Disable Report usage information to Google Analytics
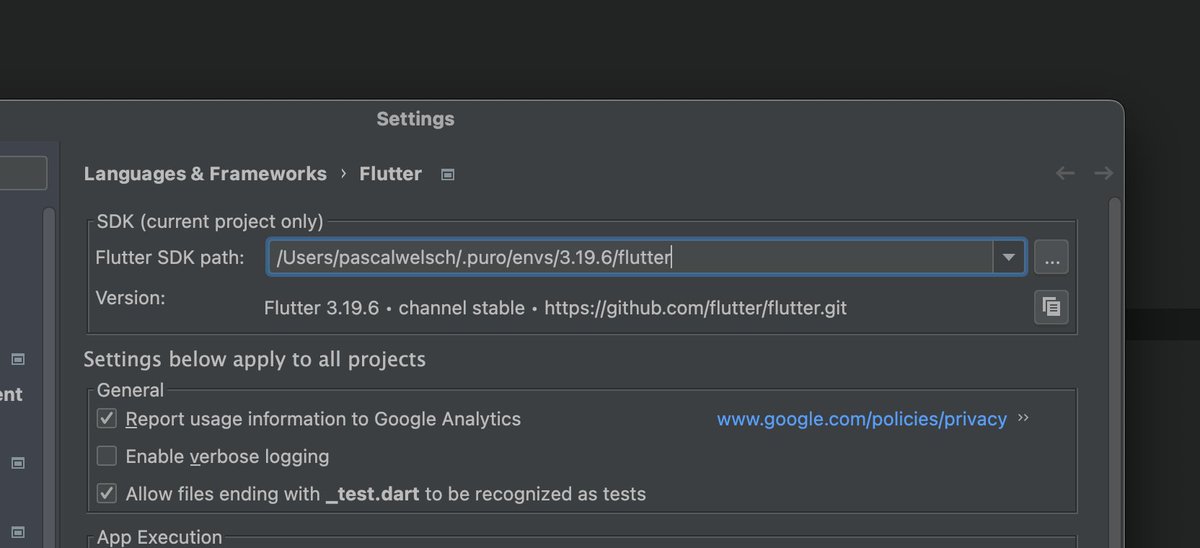 pos(107,419)
